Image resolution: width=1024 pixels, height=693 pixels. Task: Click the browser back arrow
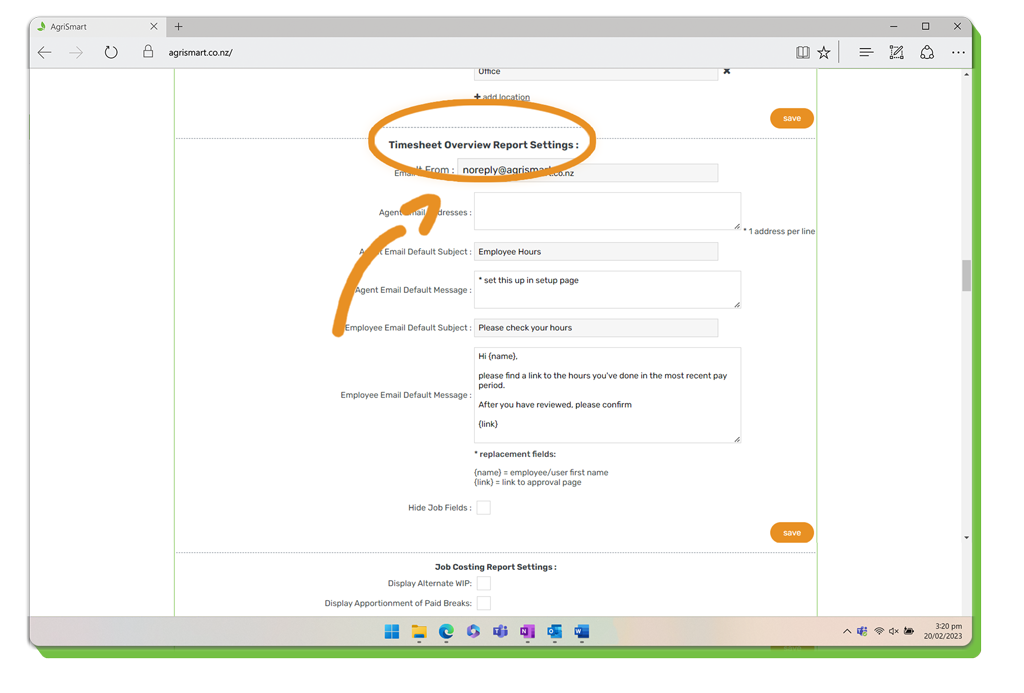[x=45, y=53]
